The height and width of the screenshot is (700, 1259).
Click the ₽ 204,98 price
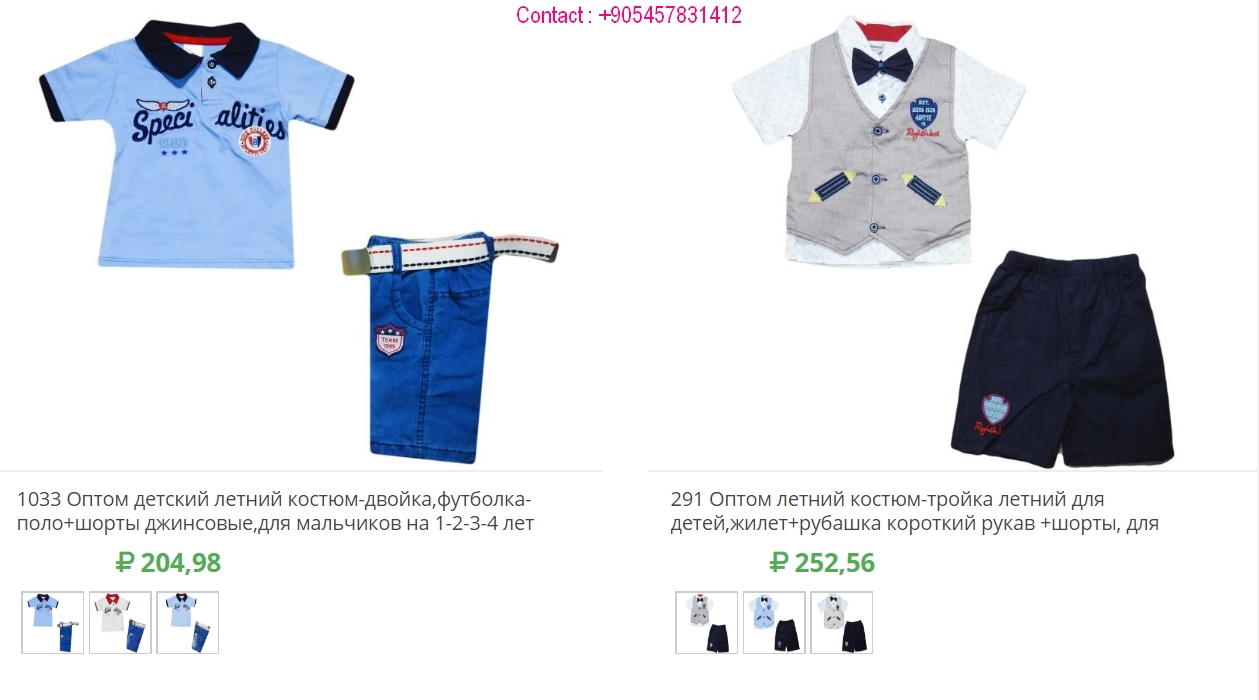coord(168,563)
